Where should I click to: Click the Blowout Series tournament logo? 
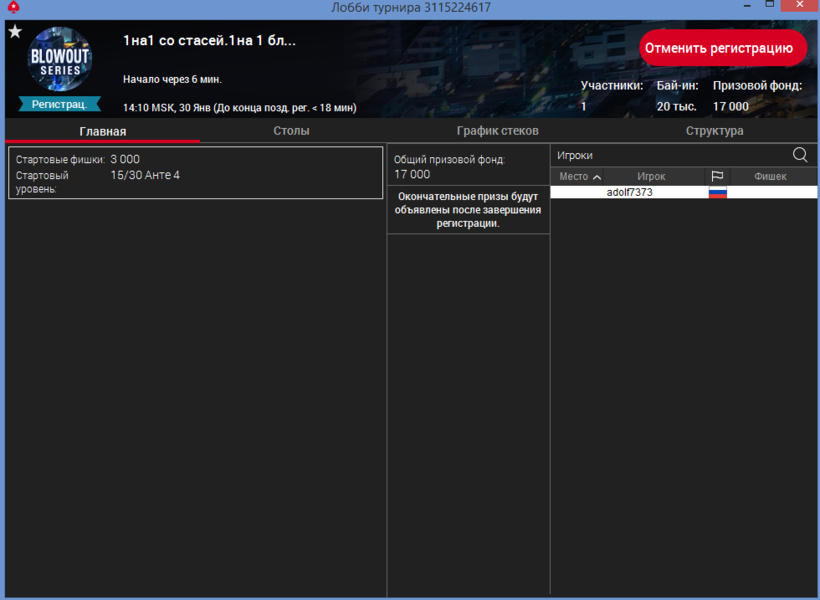[60, 59]
